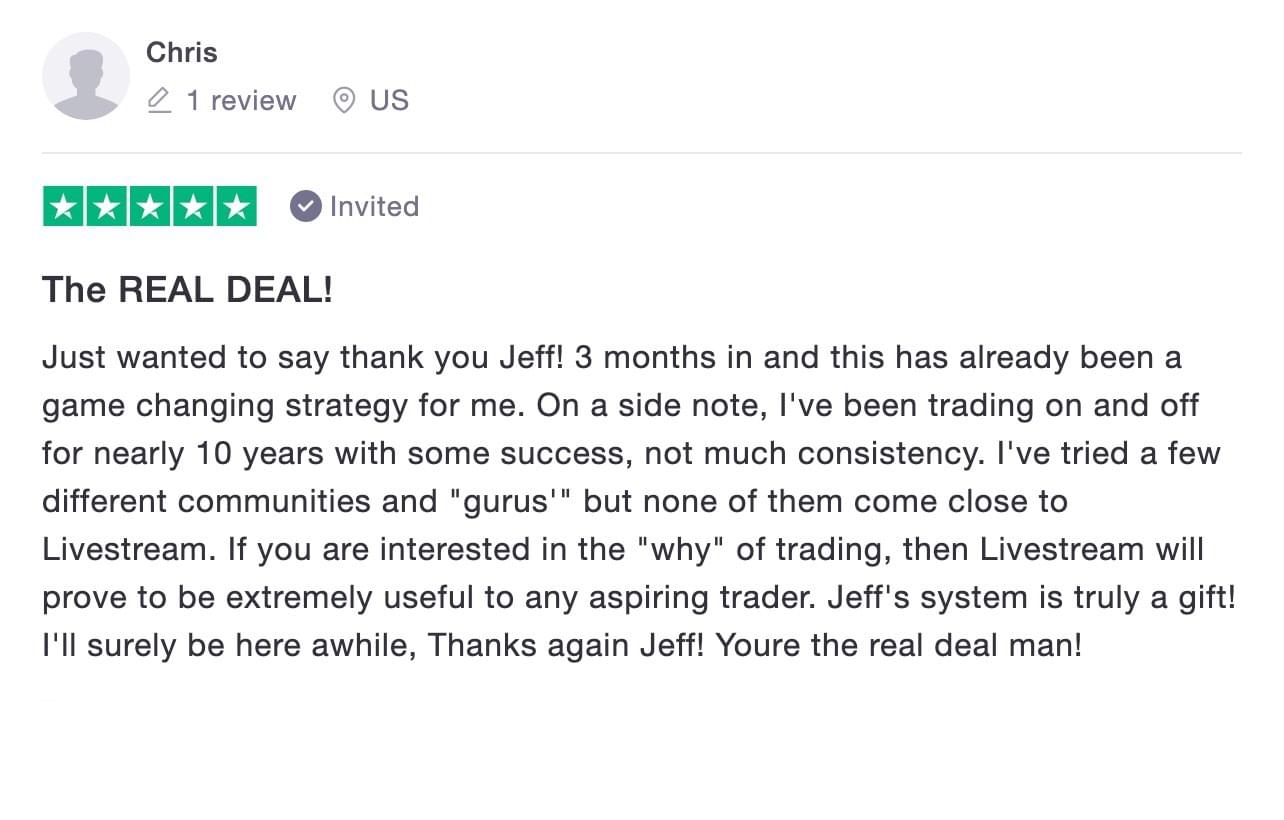Click the location pin icon

click(344, 100)
